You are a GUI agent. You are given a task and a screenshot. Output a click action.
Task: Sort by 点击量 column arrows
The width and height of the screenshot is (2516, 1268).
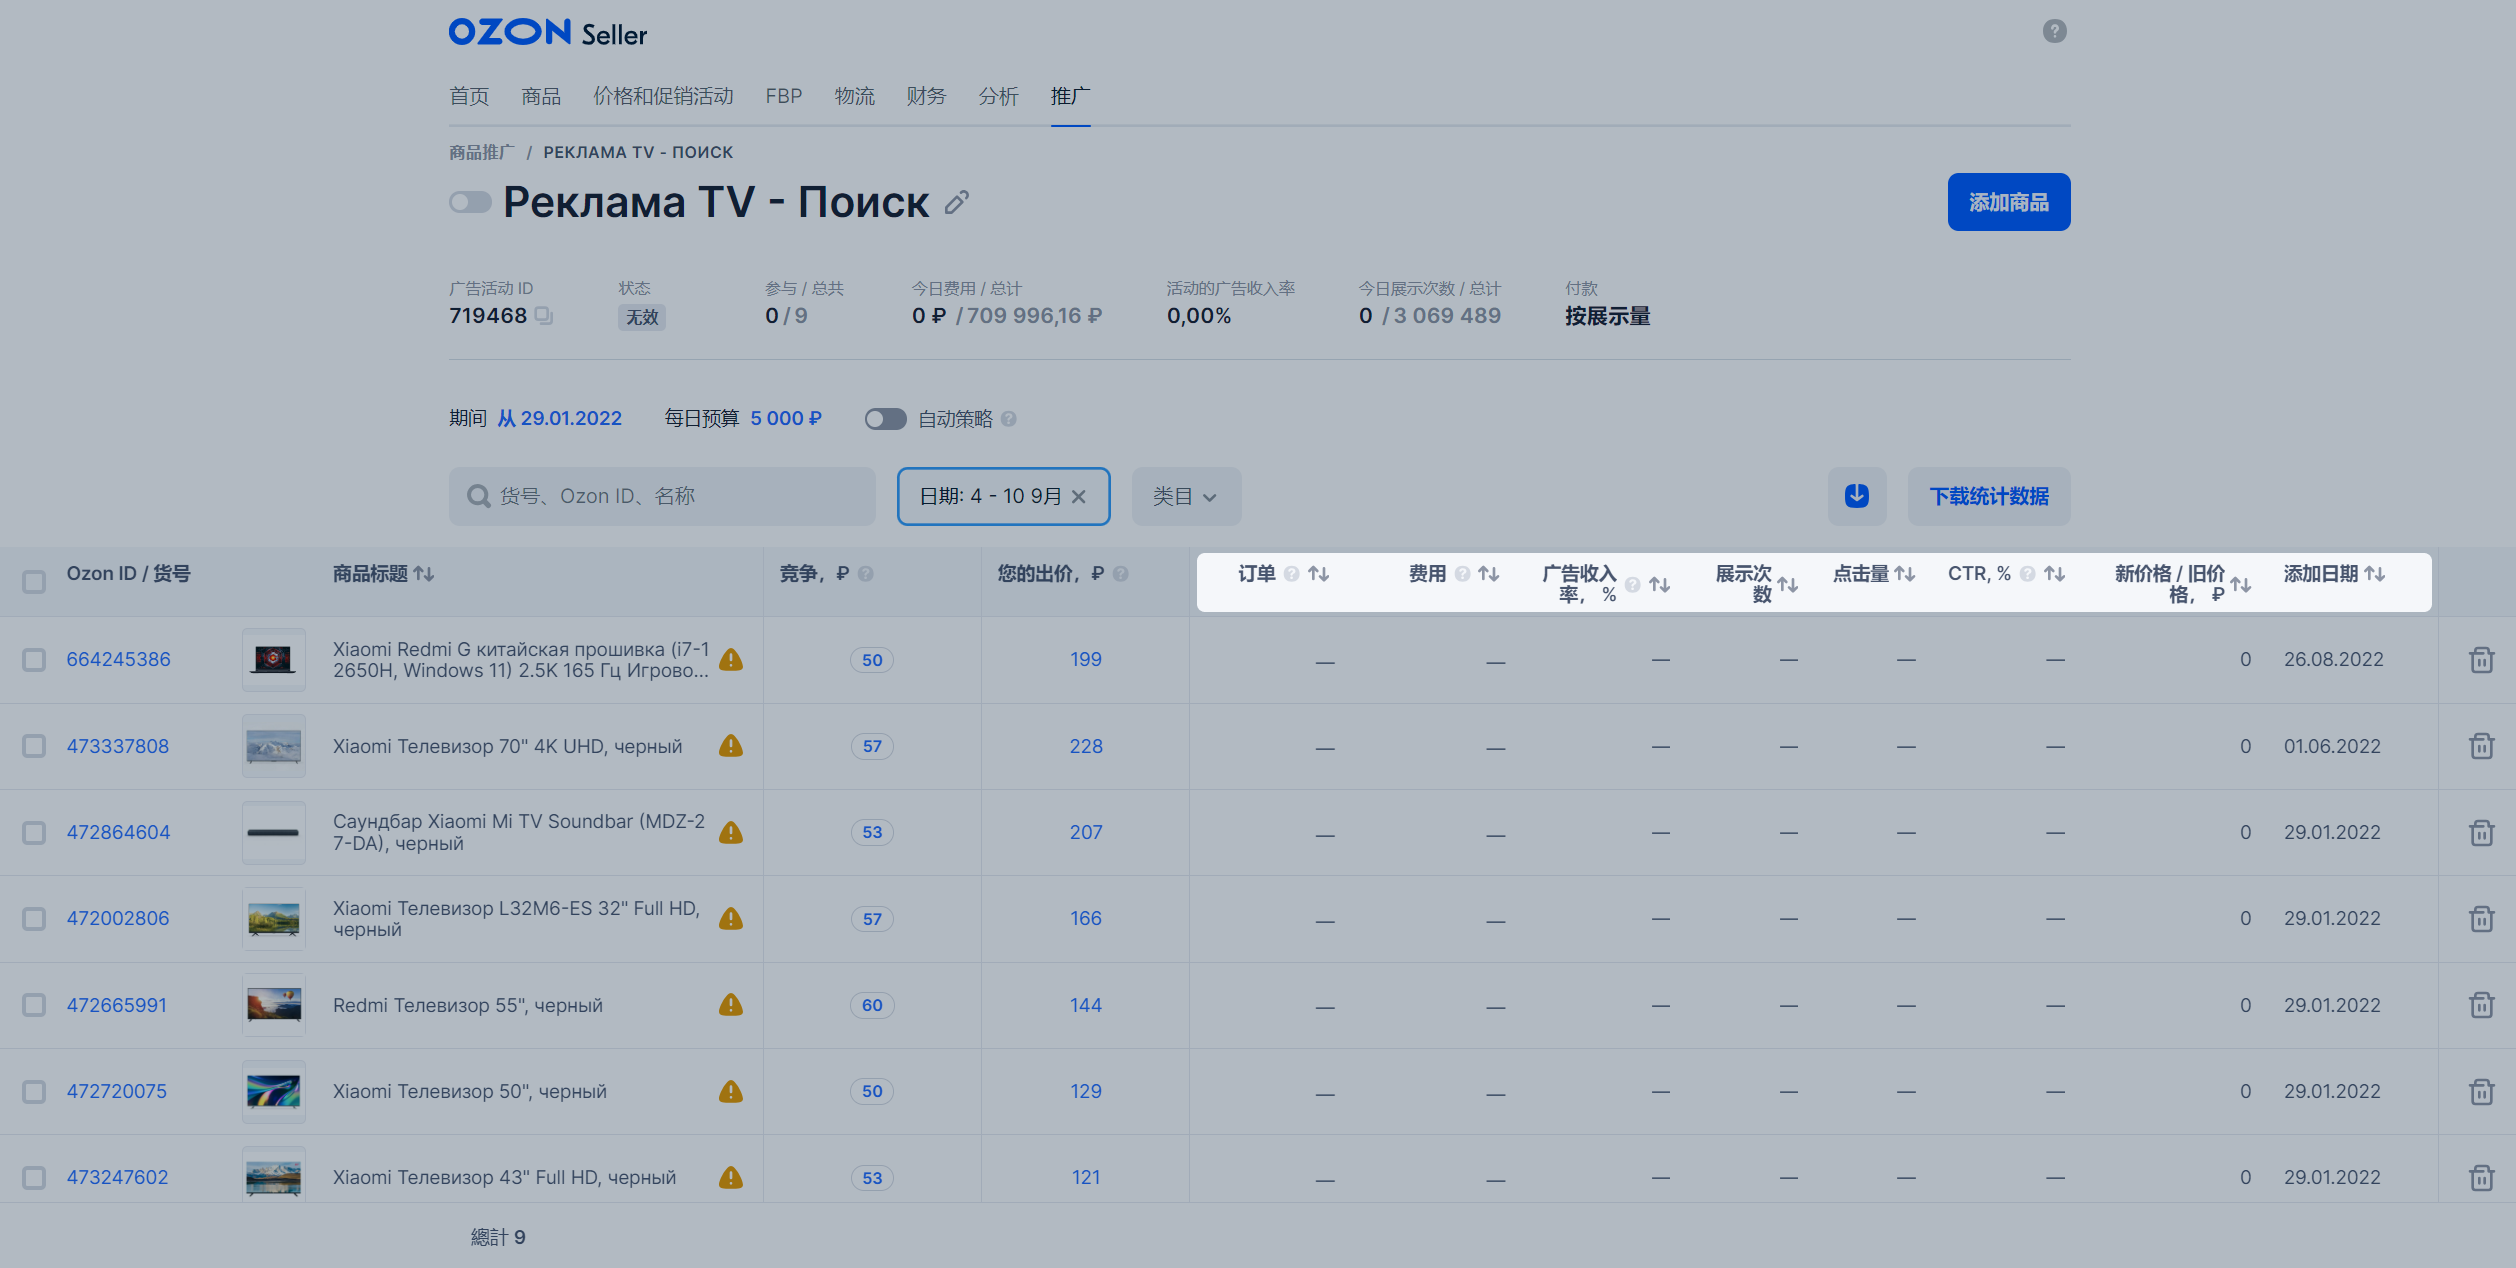[1905, 574]
